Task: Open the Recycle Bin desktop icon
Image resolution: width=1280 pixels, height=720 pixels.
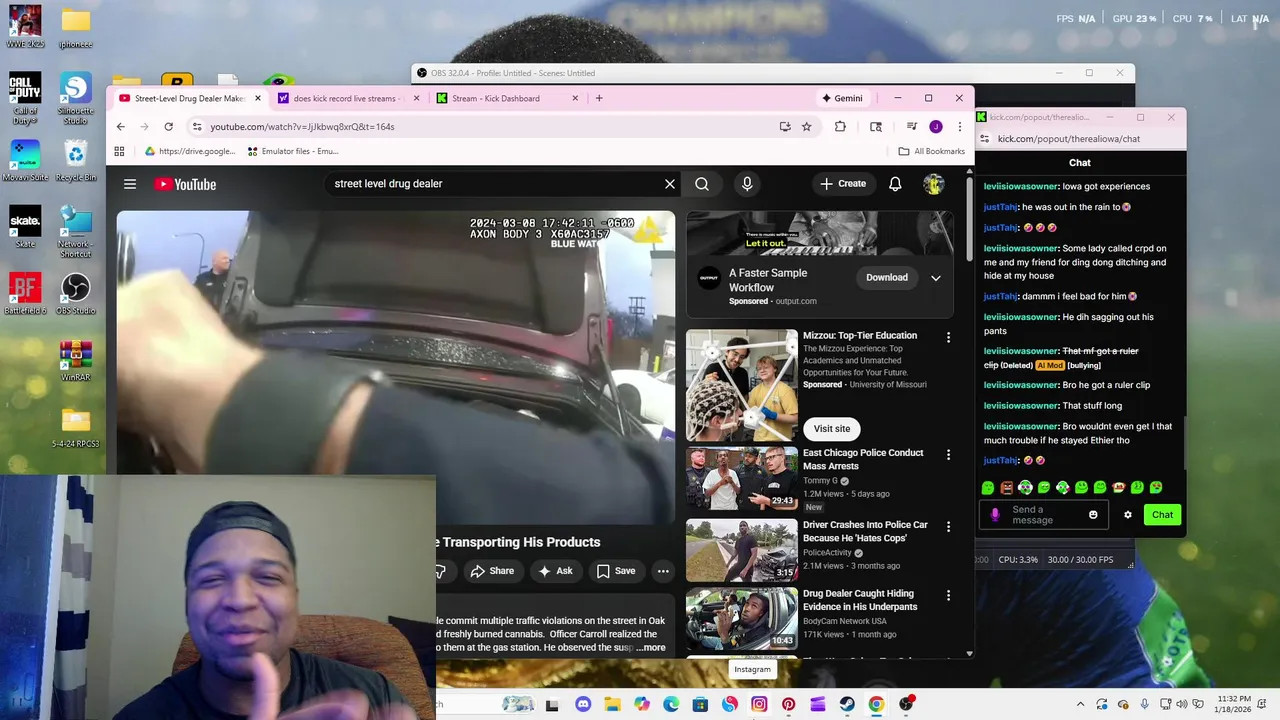Action: [x=75, y=160]
